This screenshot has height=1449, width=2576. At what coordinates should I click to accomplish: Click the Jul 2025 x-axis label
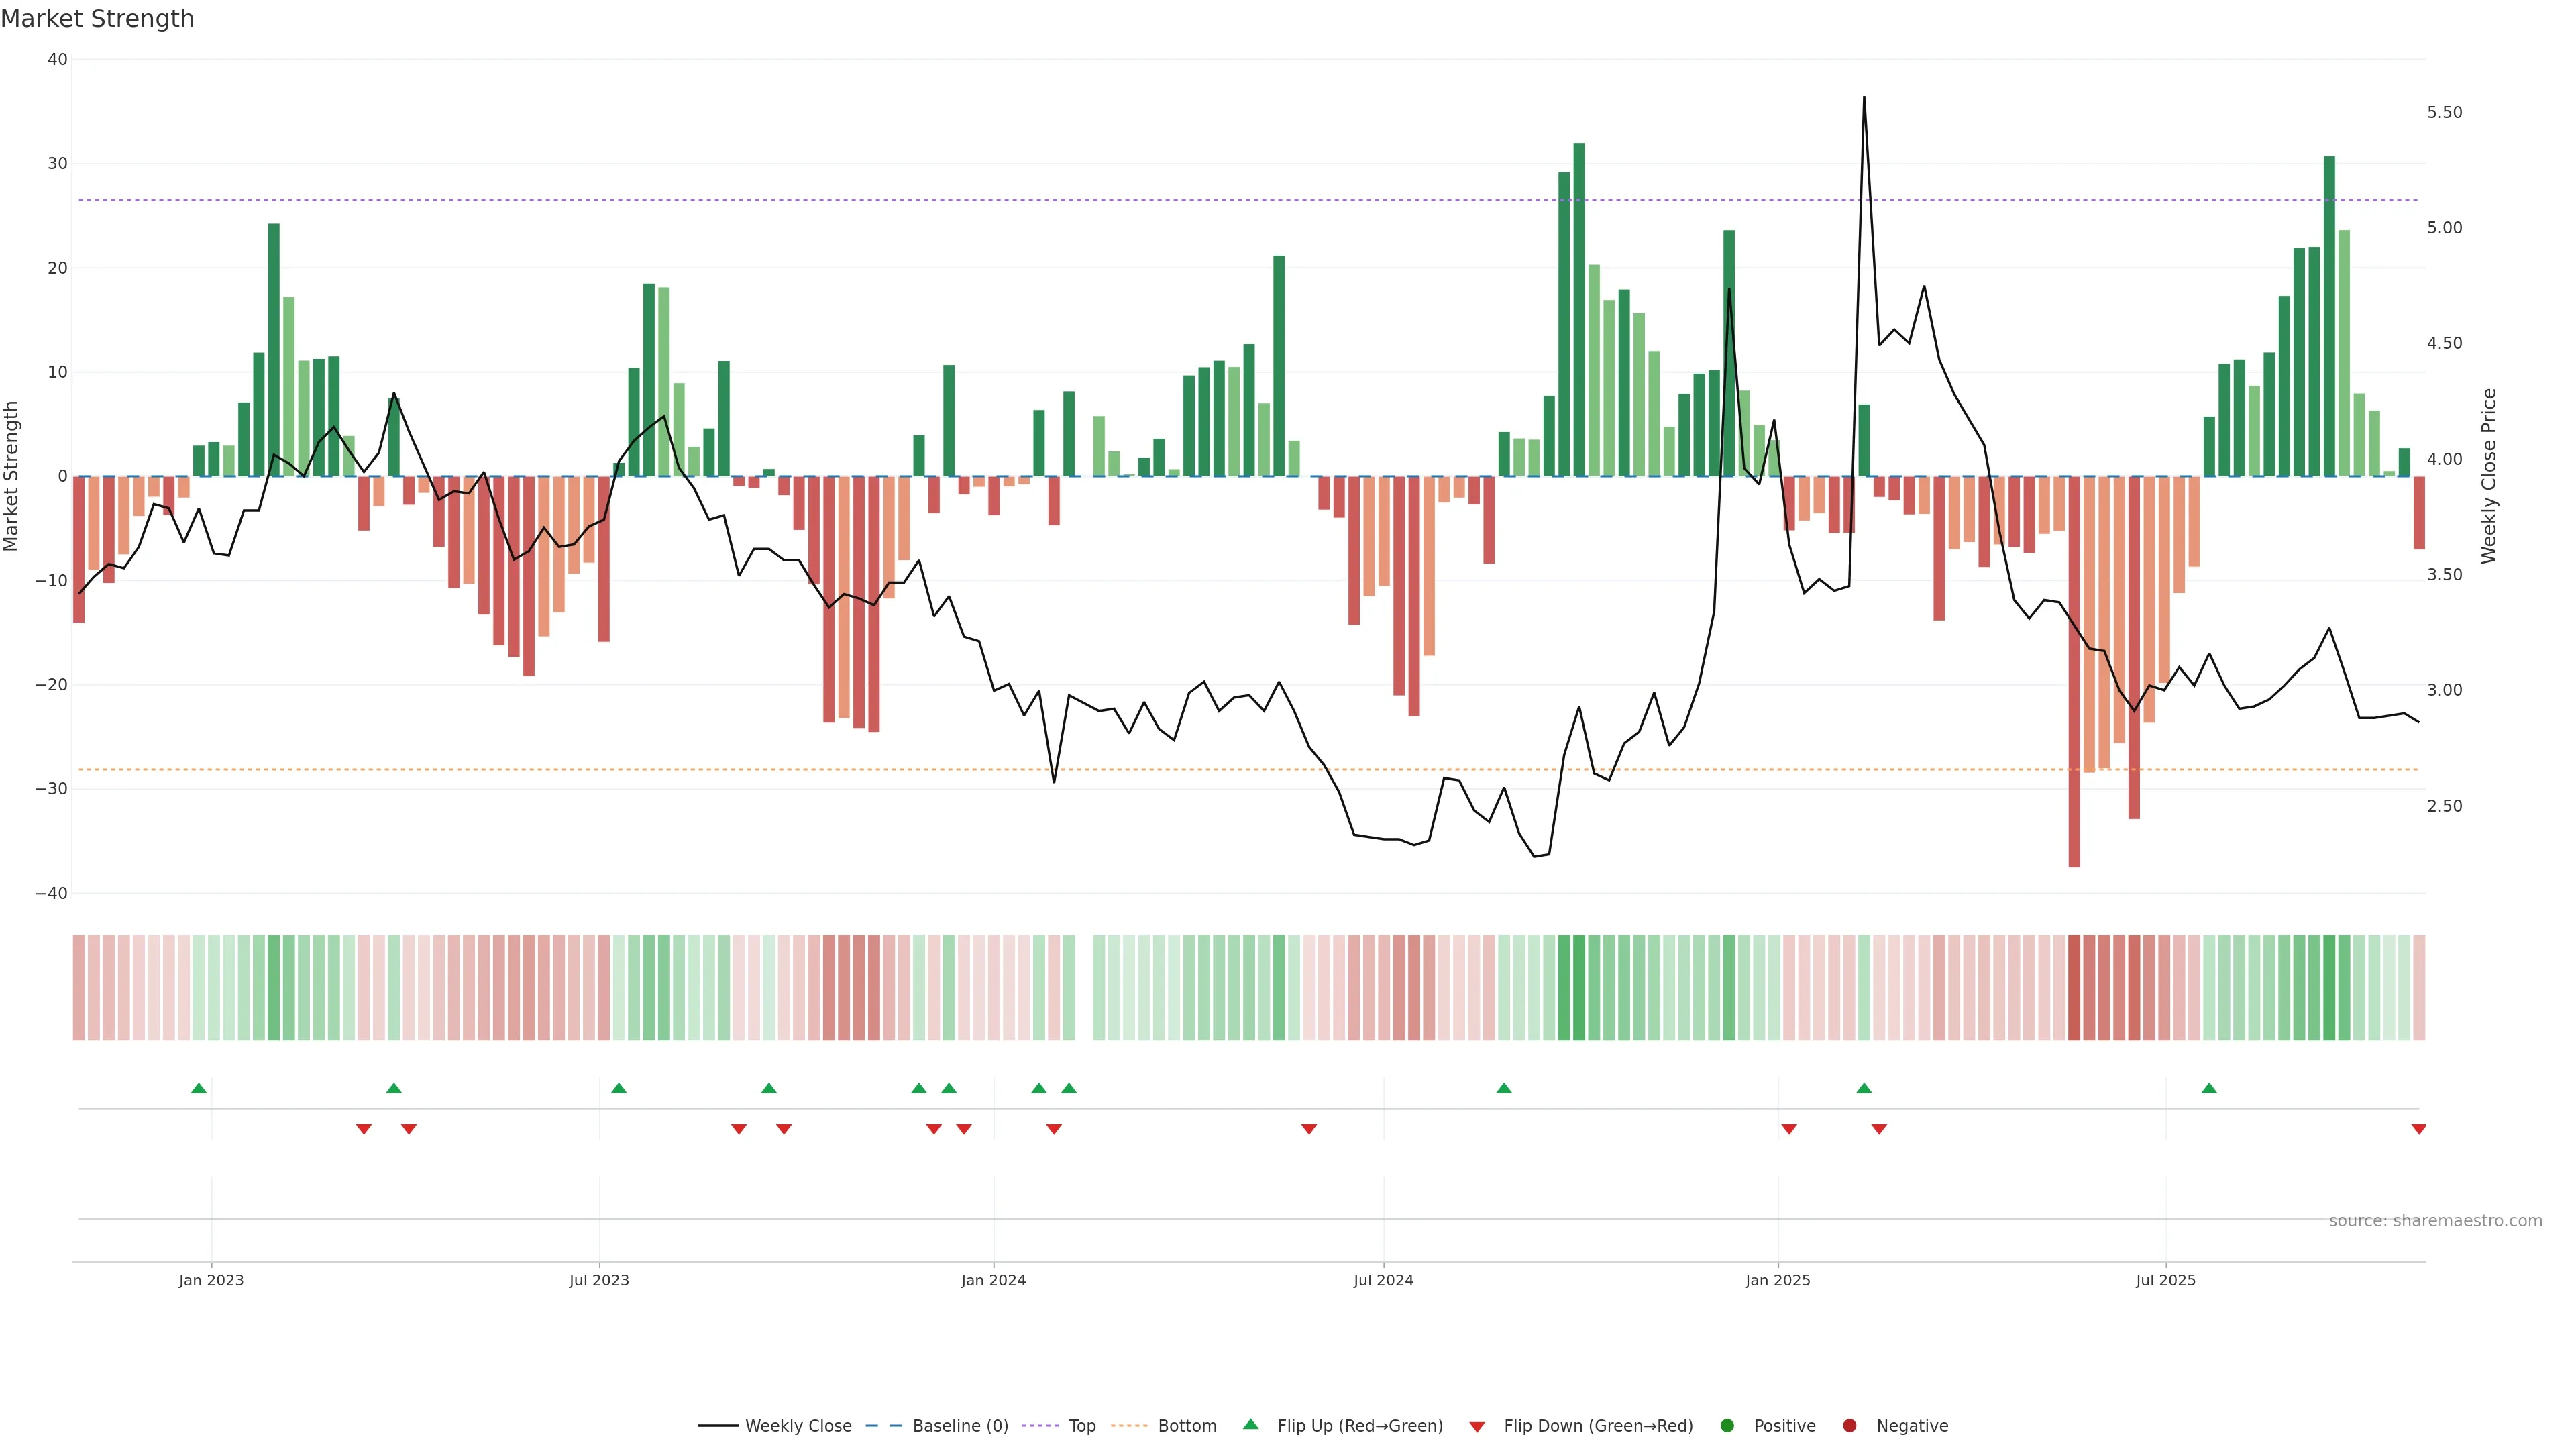pyautogui.click(x=2165, y=1280)
